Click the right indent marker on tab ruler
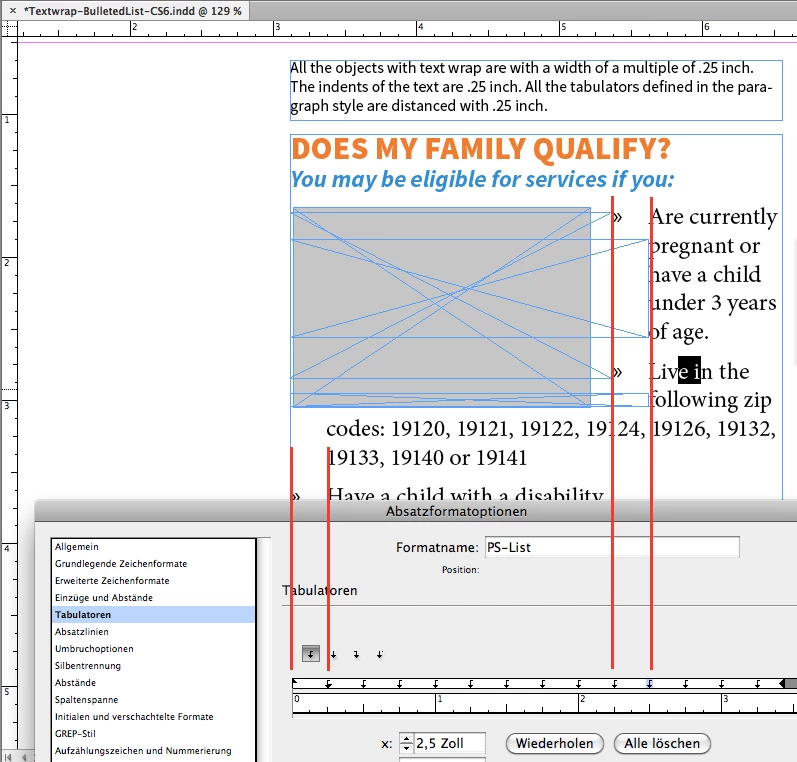Image resolution: width=797 pixels, height=762 pixels. [782, 684]
